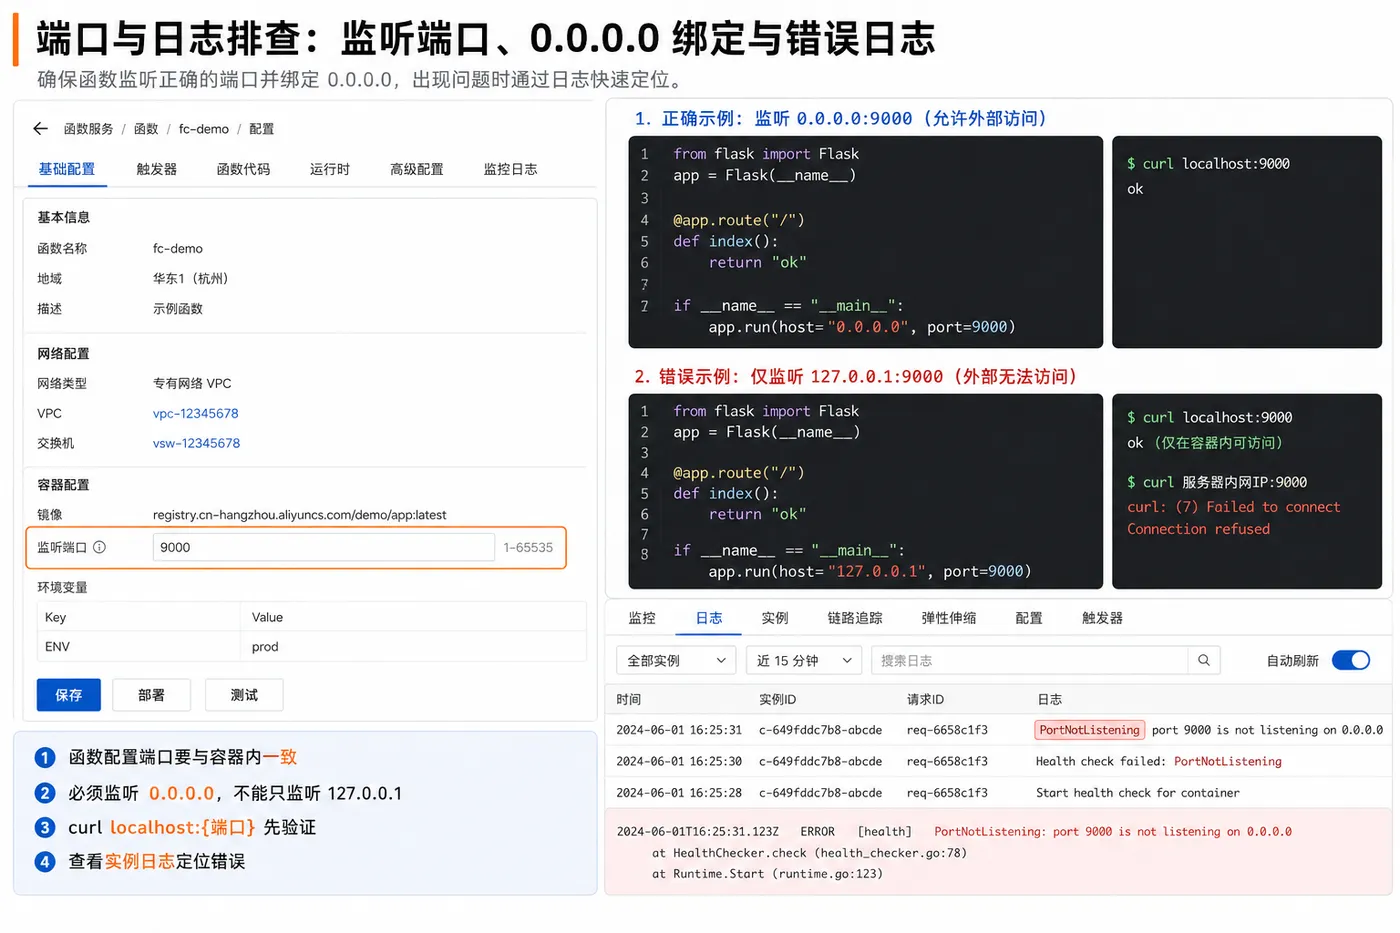Select the 链路追踪 tab
This screenshot has height=933, width=1400.
click(x=855, y=618)
